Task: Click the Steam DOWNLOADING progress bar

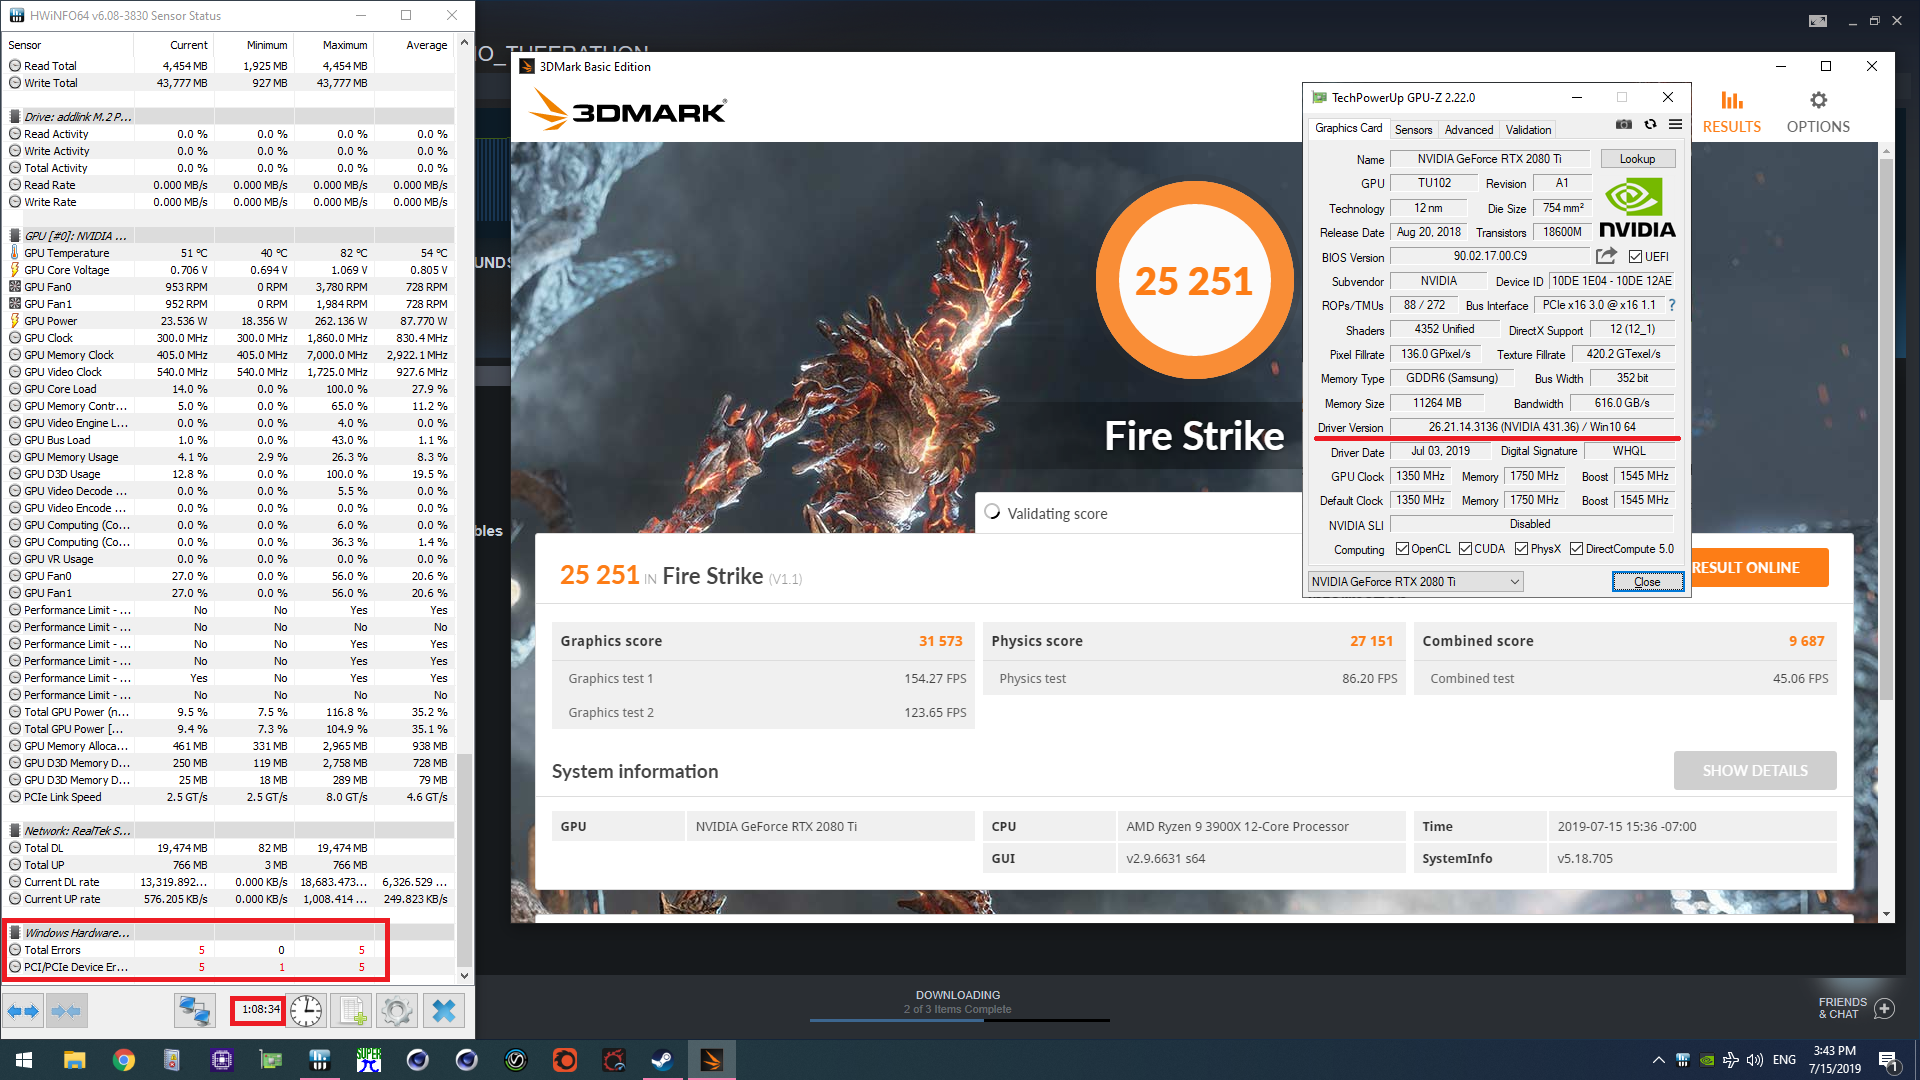Action: 959,1020
